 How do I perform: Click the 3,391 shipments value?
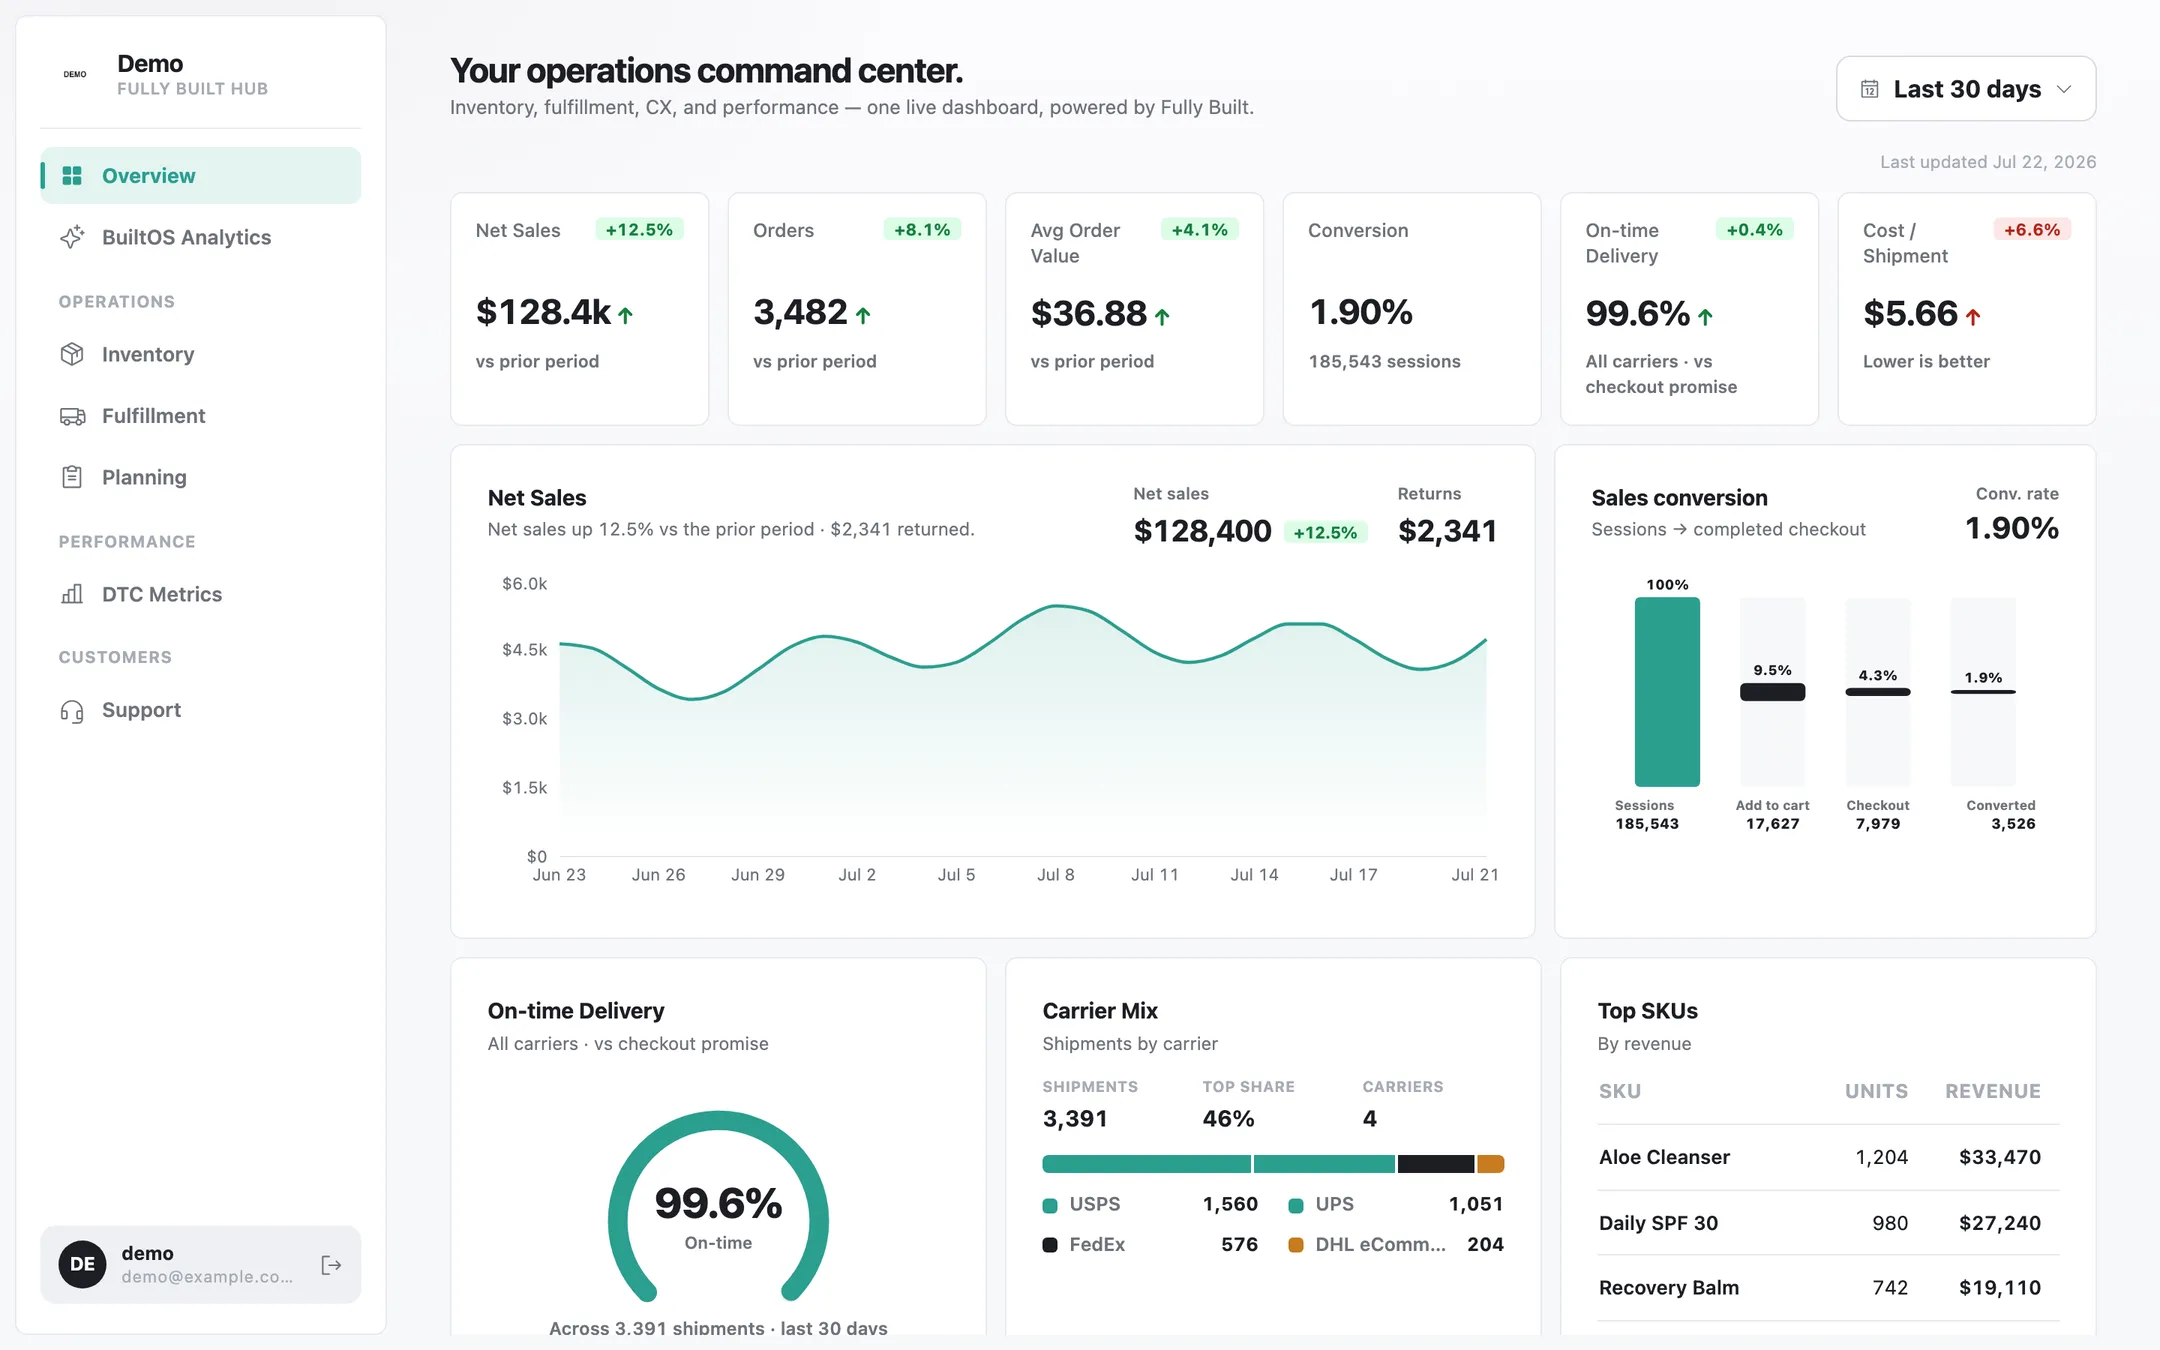point(1075,1119)
